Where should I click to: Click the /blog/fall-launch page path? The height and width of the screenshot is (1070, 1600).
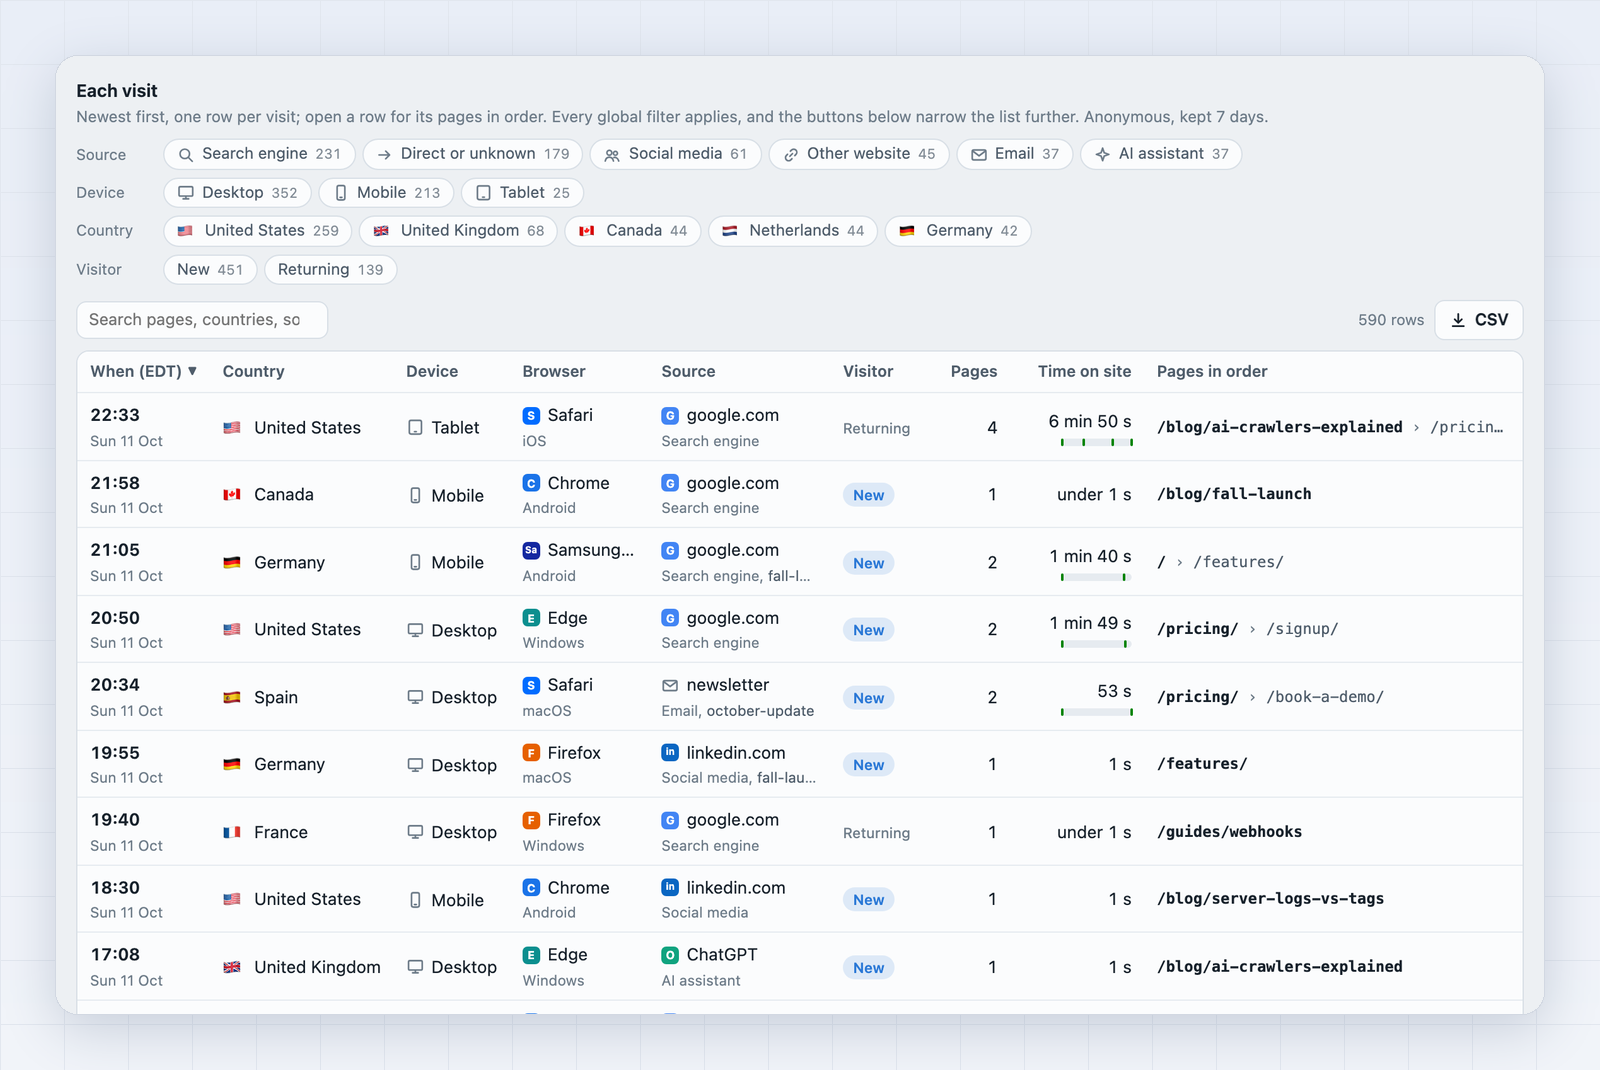click(x=1234, y=494)
